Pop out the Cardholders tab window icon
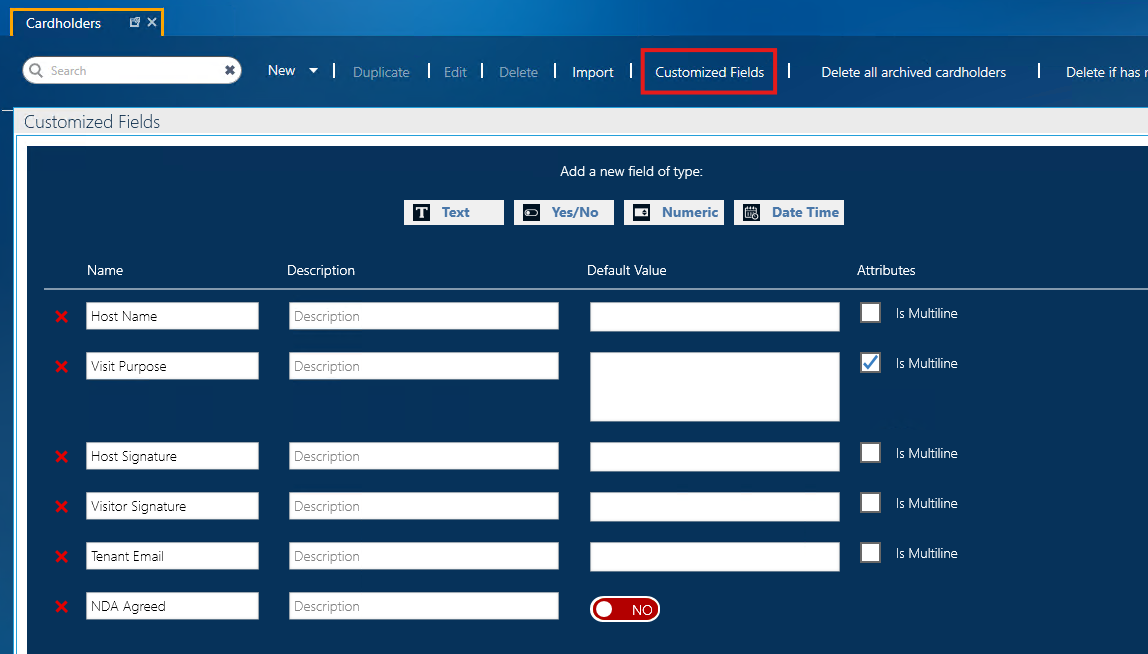This screenshot has width=1148, height=654. coord(135,22)
